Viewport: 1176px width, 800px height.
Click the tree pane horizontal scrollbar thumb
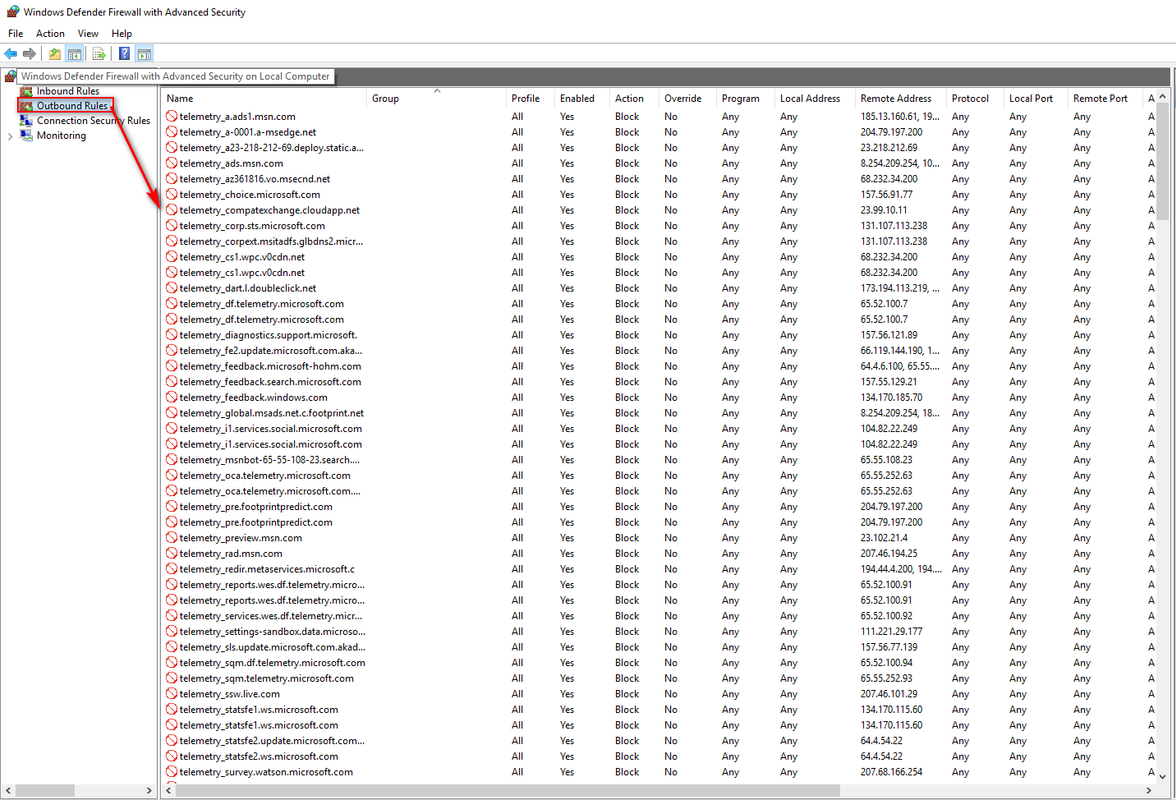tap(45, 790)
